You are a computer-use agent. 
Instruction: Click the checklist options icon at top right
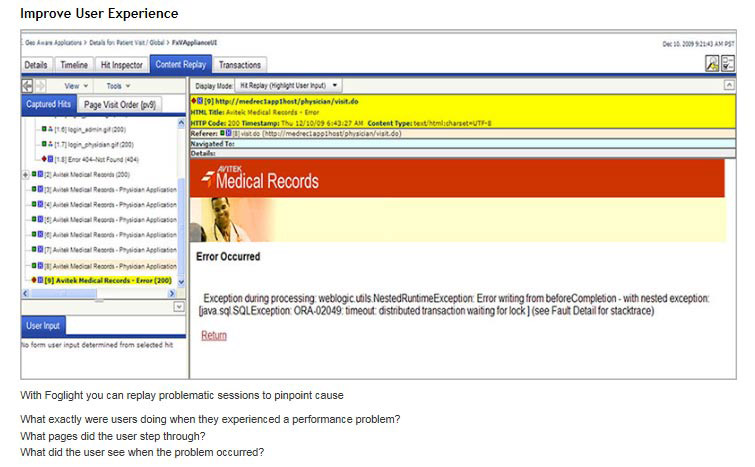point(728,64)
